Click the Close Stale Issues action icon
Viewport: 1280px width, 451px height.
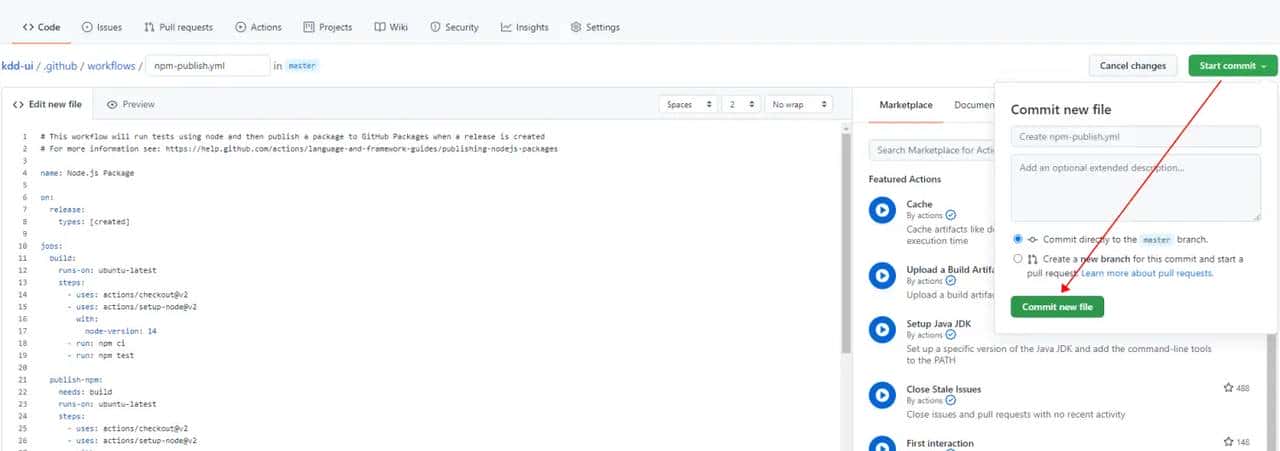point(881,395)
